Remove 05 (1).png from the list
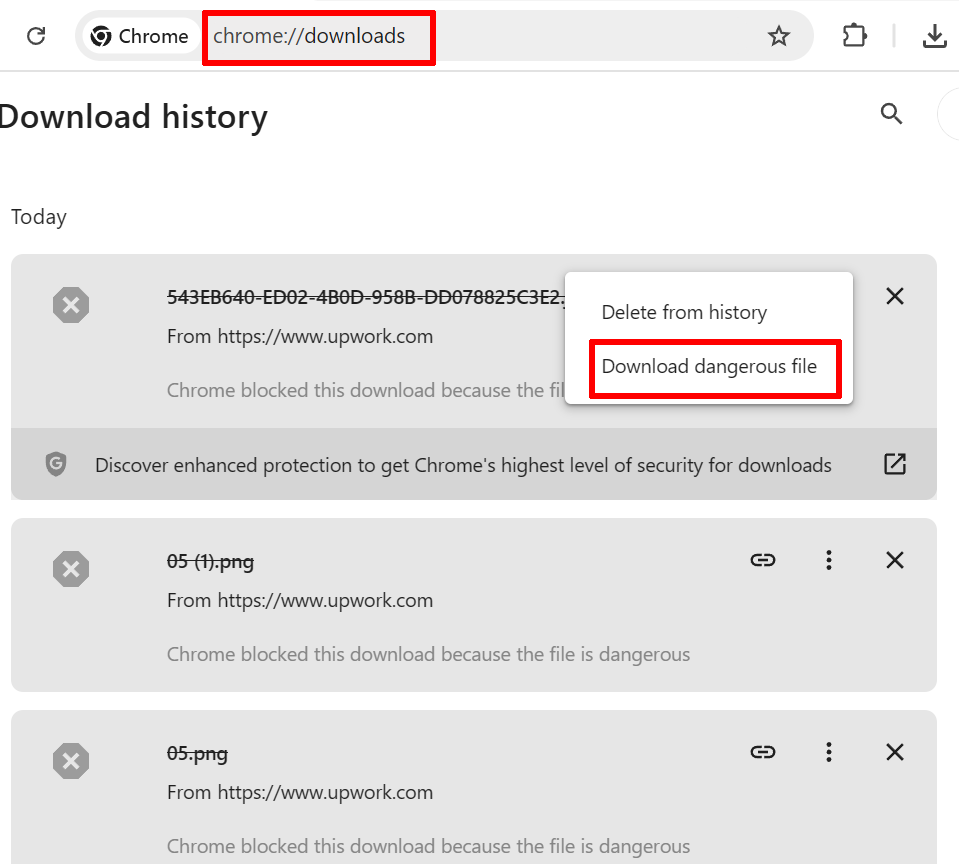 (x=895, y=560)
